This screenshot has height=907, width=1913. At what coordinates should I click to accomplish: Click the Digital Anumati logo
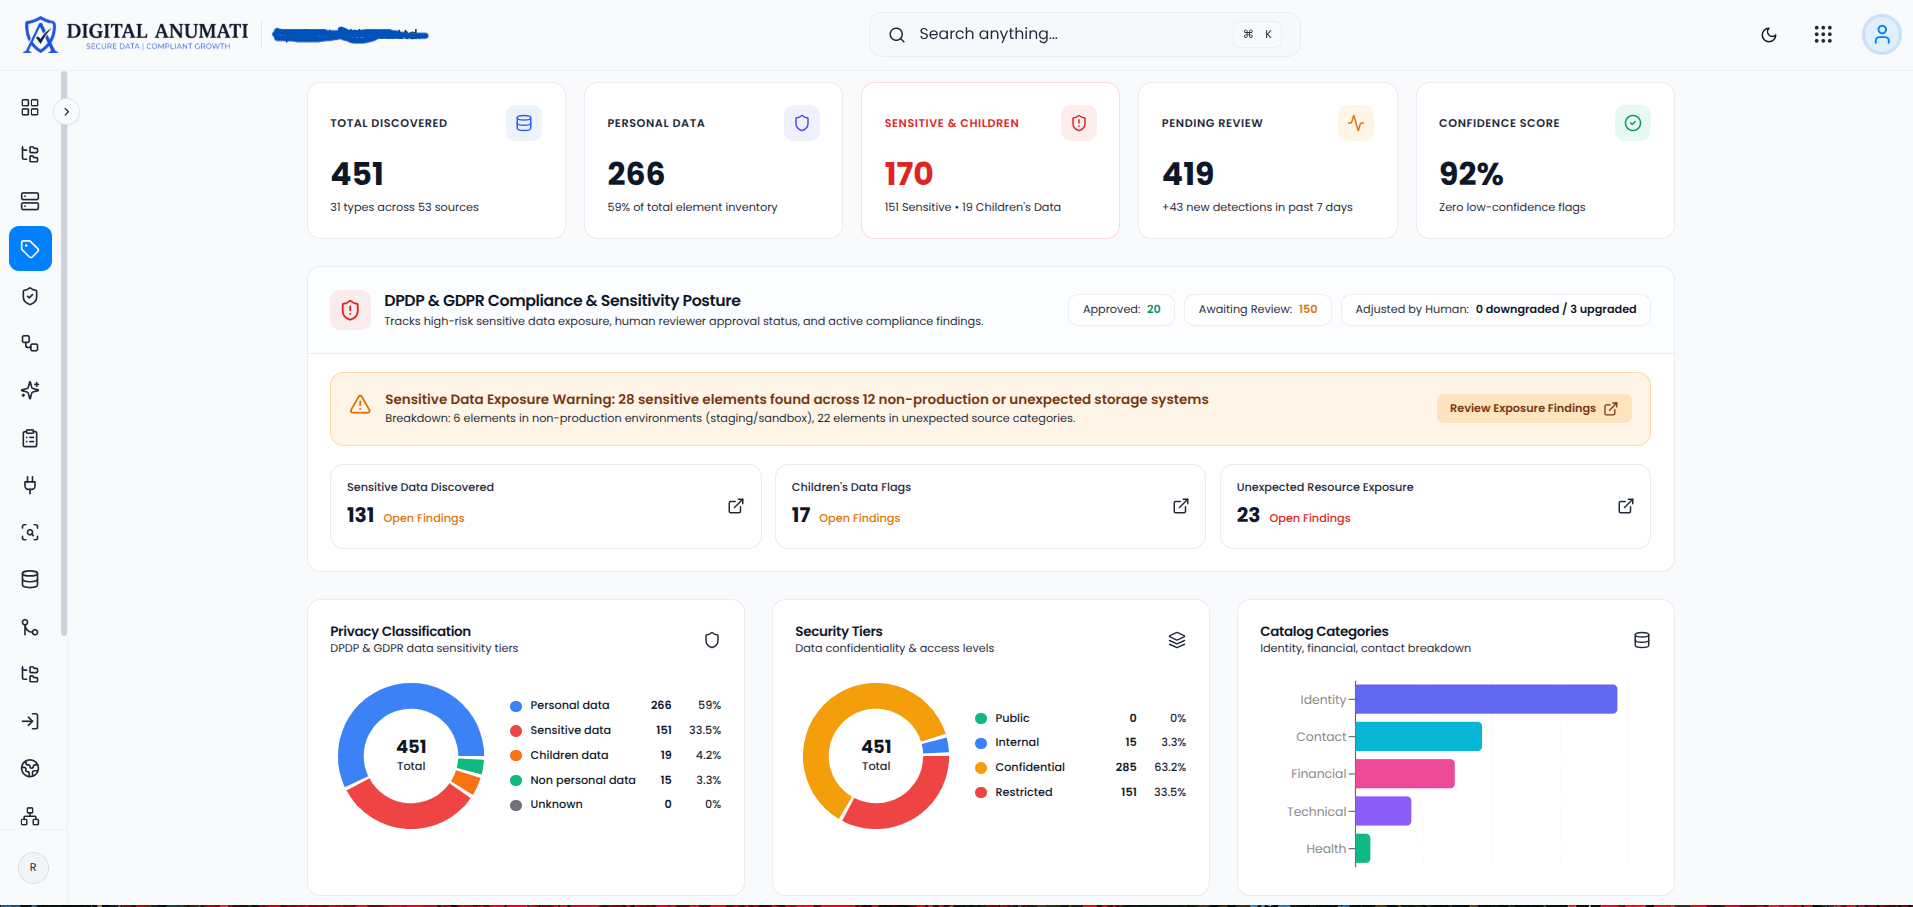click(x=136, y=35)
